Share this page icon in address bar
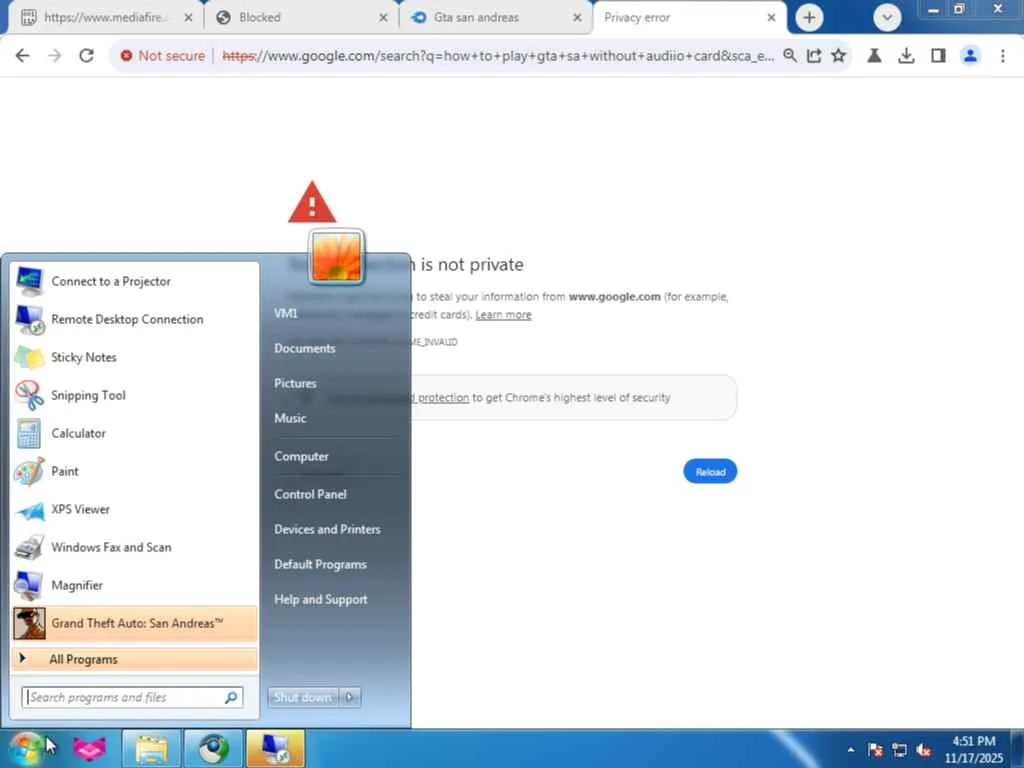This screenshot has width=1024, height=768. (814, 56)
